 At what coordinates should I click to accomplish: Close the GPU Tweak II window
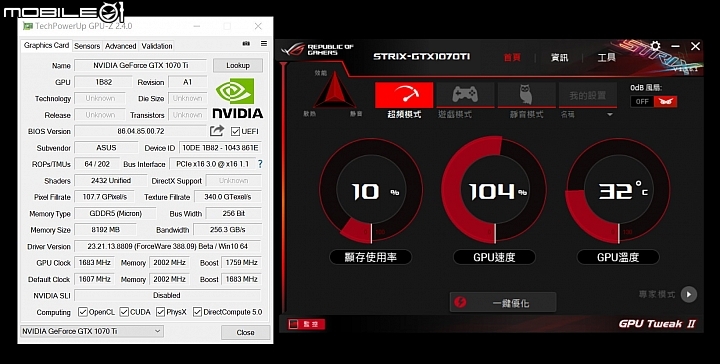pos(695,46)
